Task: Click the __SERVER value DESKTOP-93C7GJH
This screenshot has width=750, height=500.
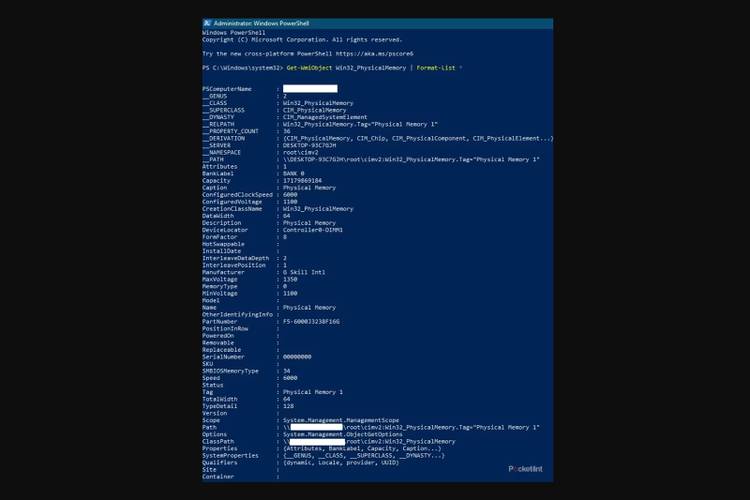Action: (x=309, y=145)
